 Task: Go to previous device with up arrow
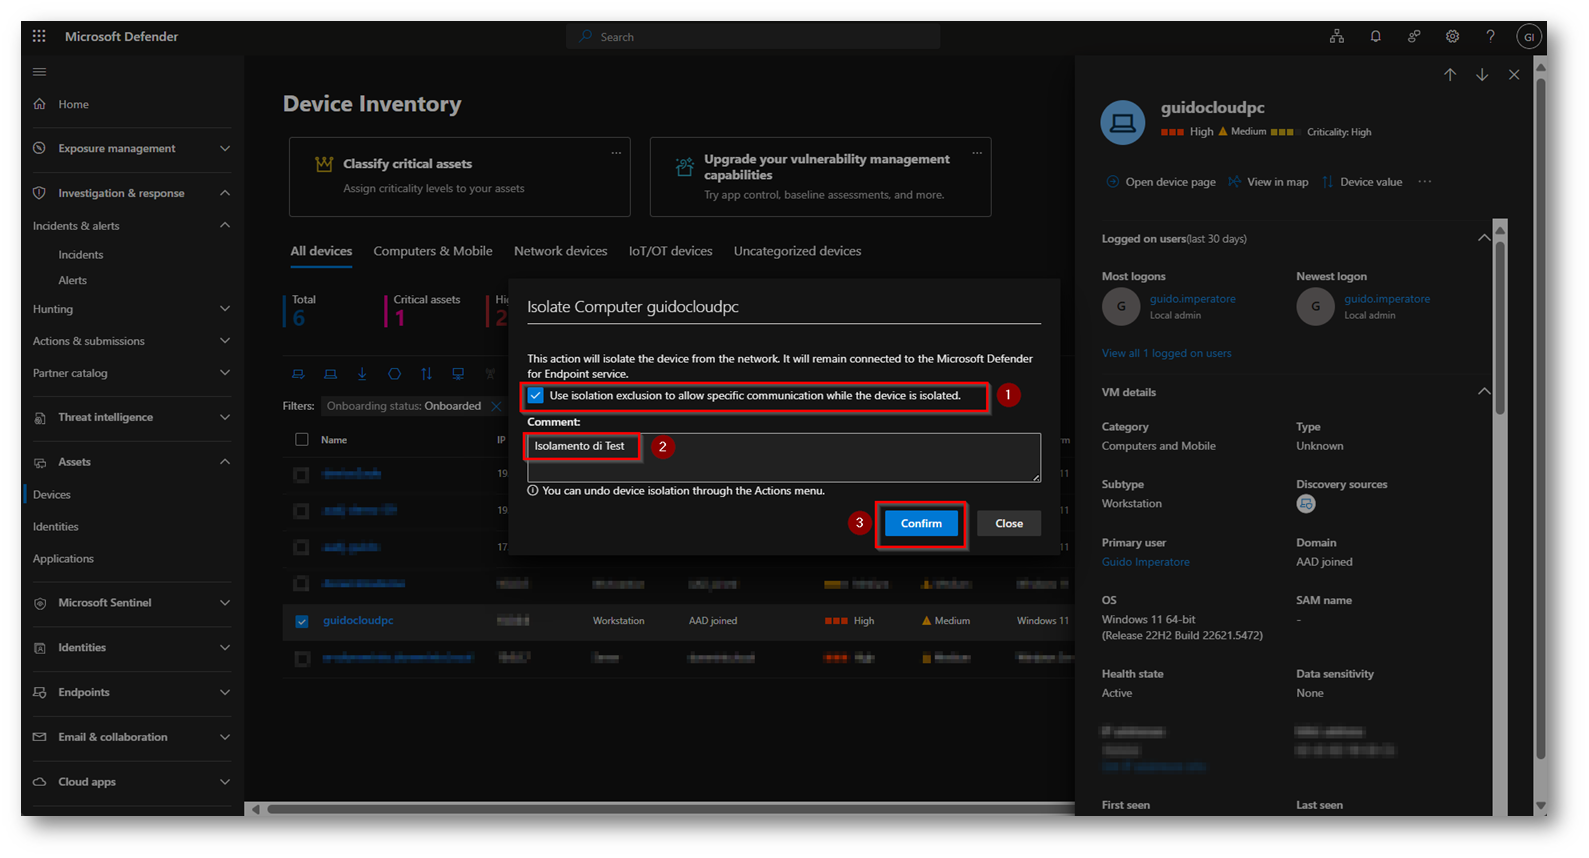coord(1449,75)
